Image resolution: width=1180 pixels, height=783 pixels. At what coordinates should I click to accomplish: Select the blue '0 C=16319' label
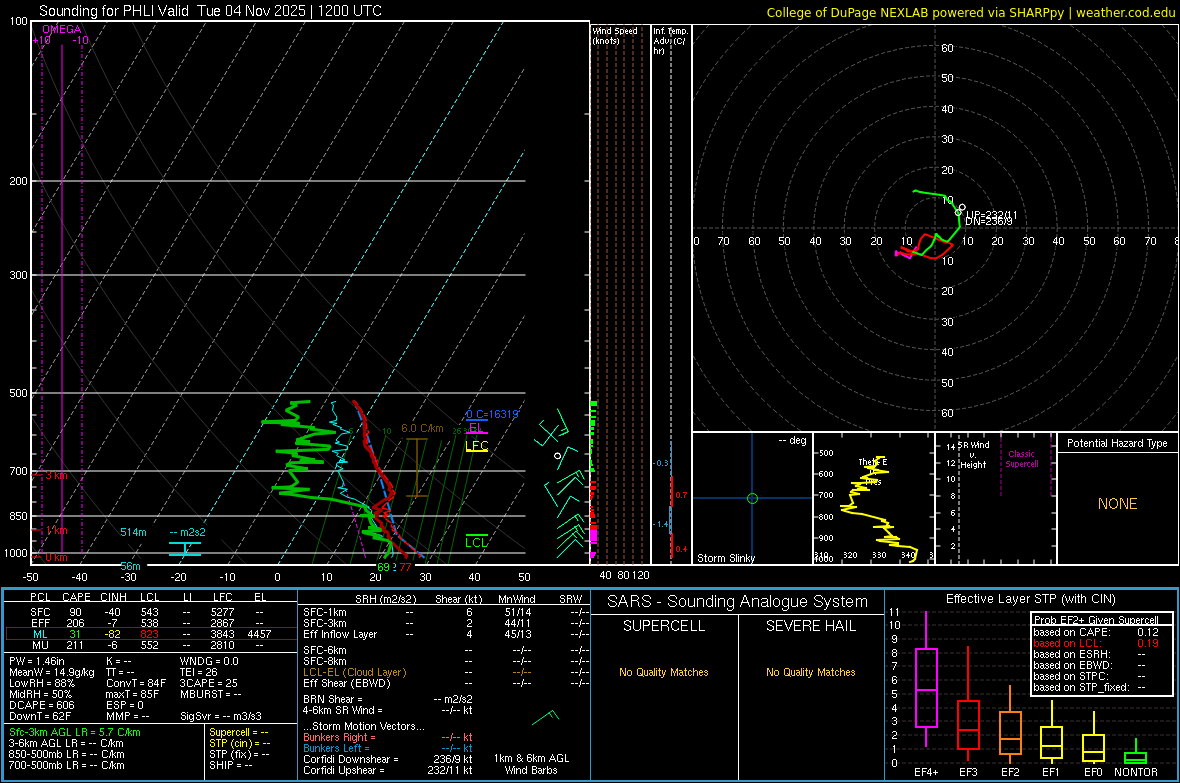coord(492,415)
